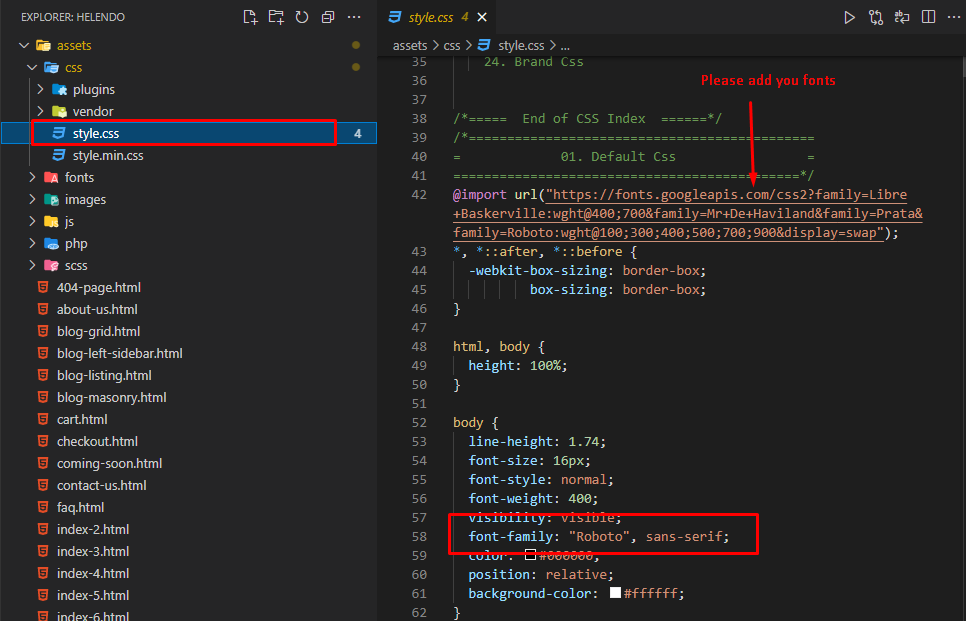Click style.css in the breadcrumb path

tap(521, 46)
